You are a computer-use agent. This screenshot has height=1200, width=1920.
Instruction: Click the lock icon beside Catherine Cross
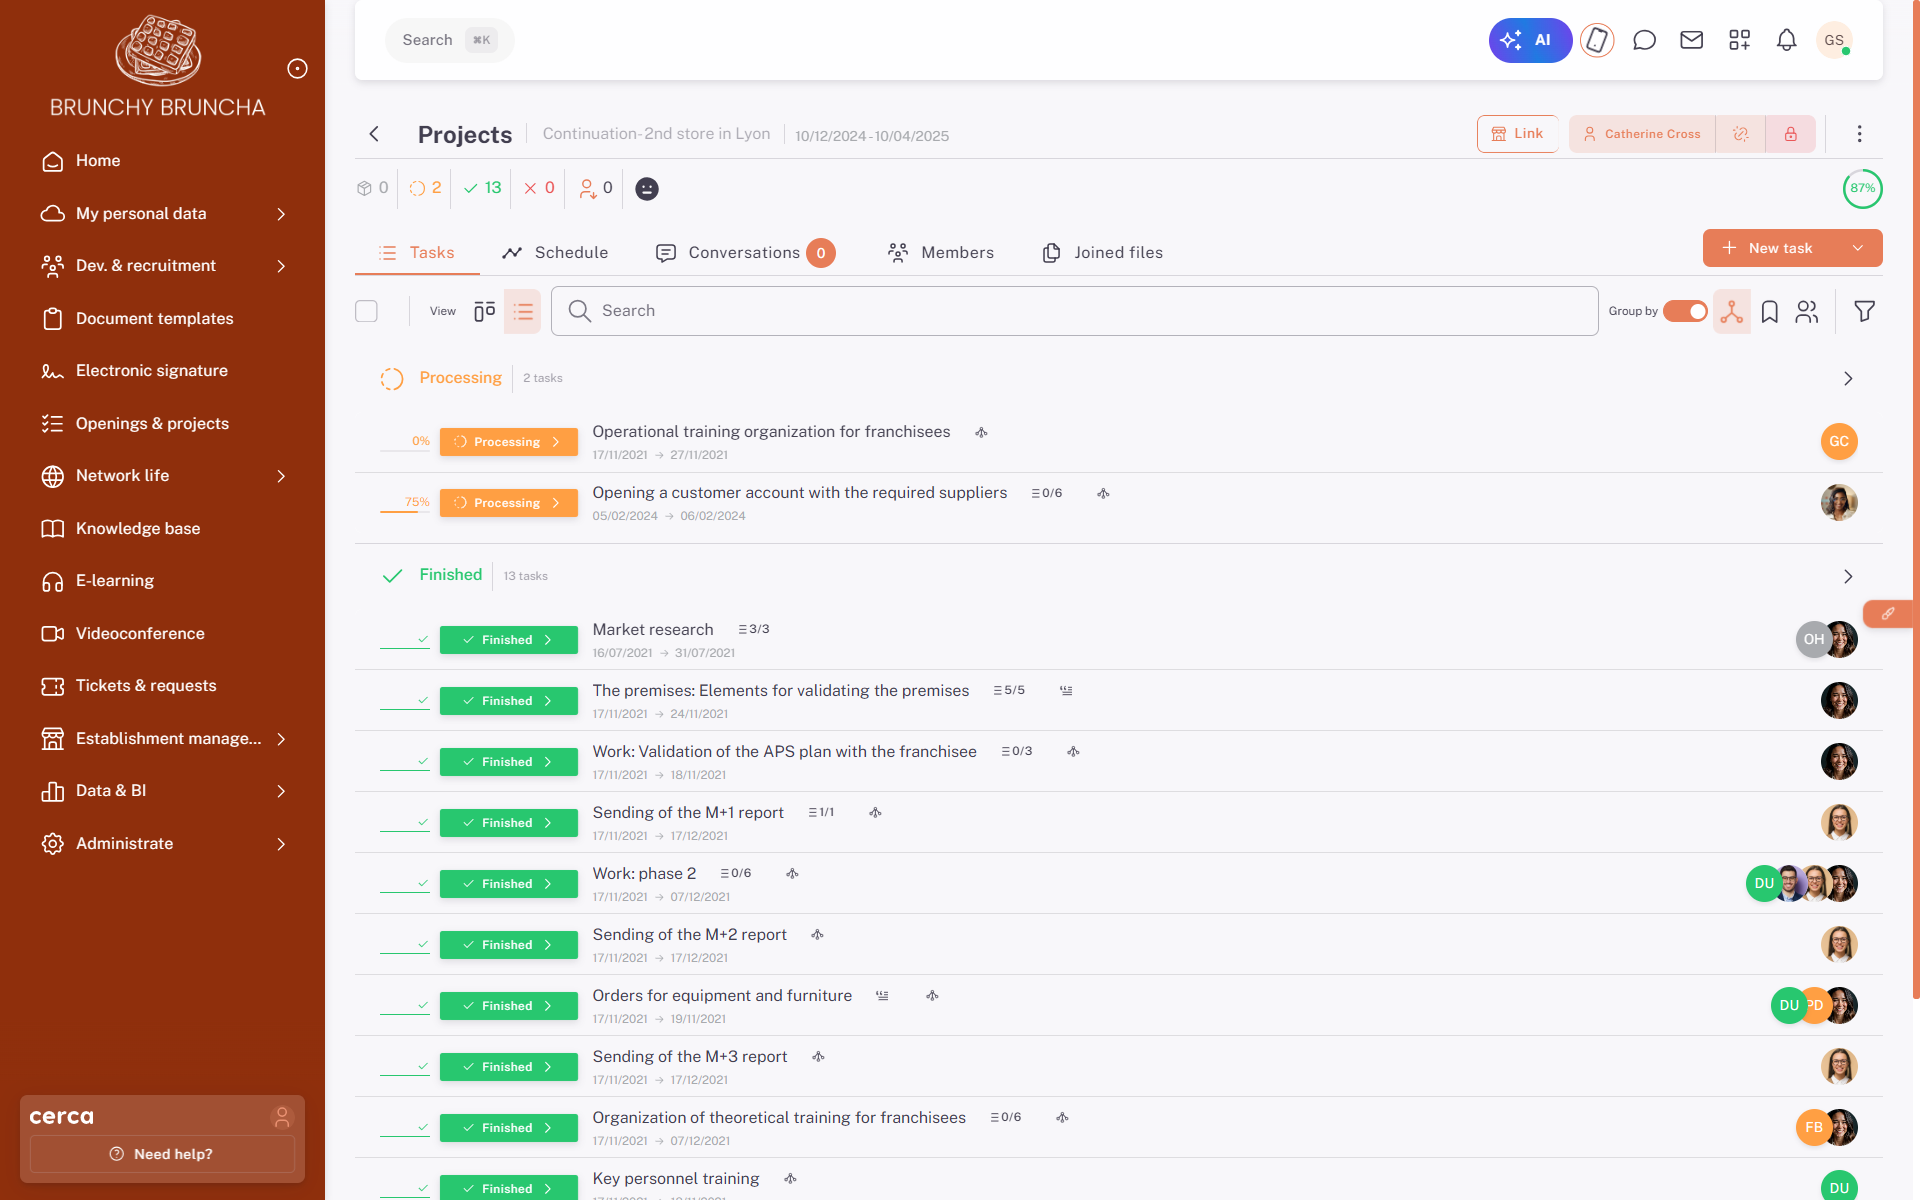pyautogui.click(x=1790, y=134)
